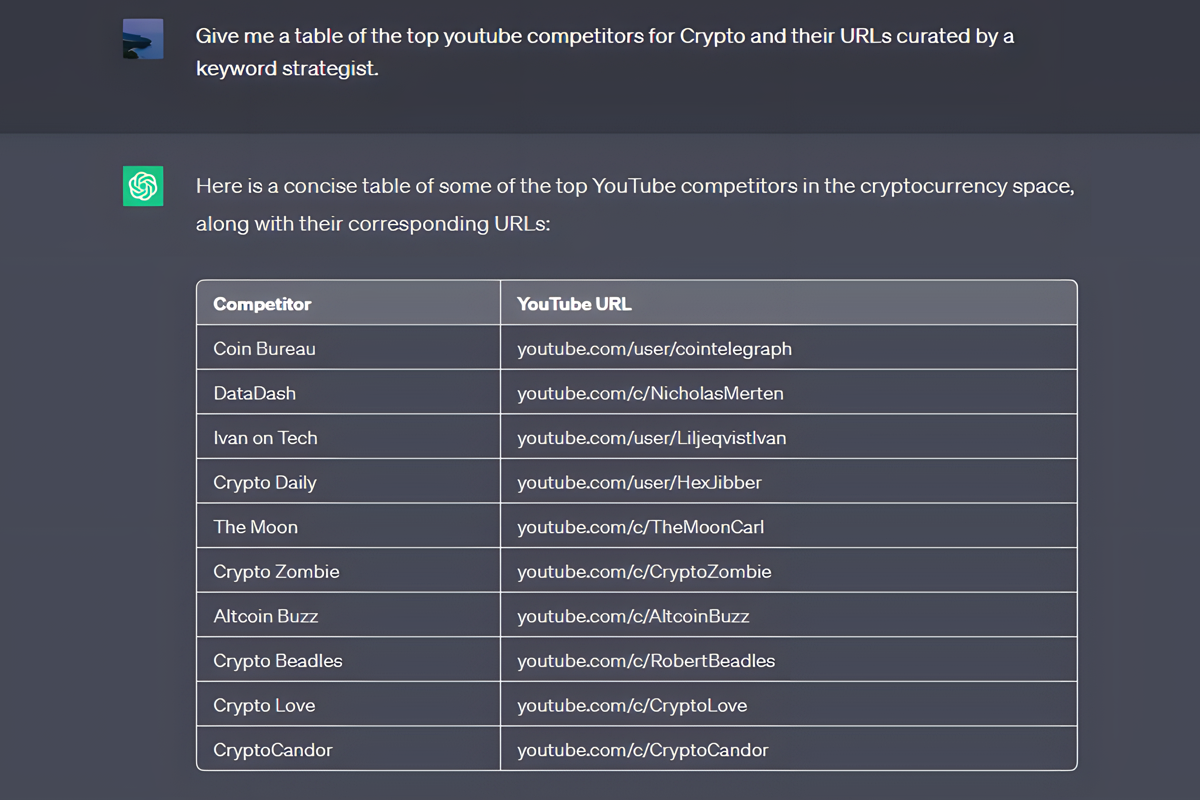Open the DataDash channel link NicholasMerten

[x=649, y=393]
